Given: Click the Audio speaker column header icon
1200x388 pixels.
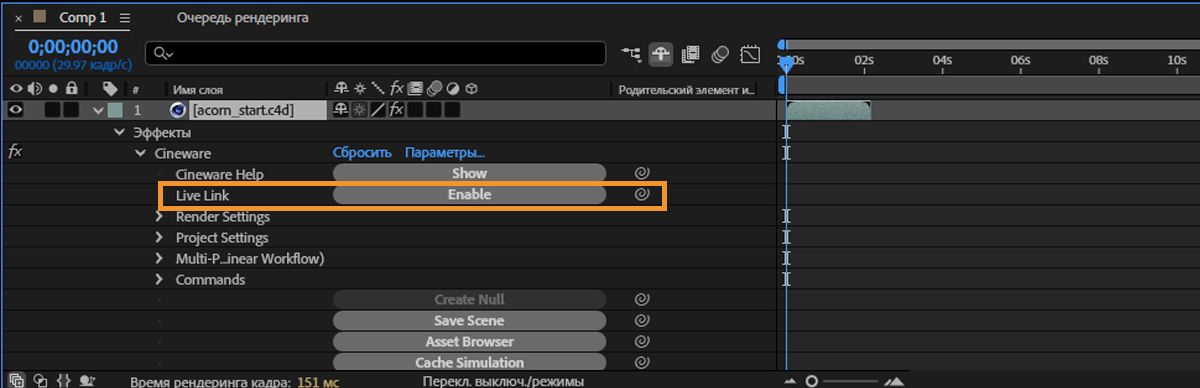Looking at the screenshot, I should [35, 88].
